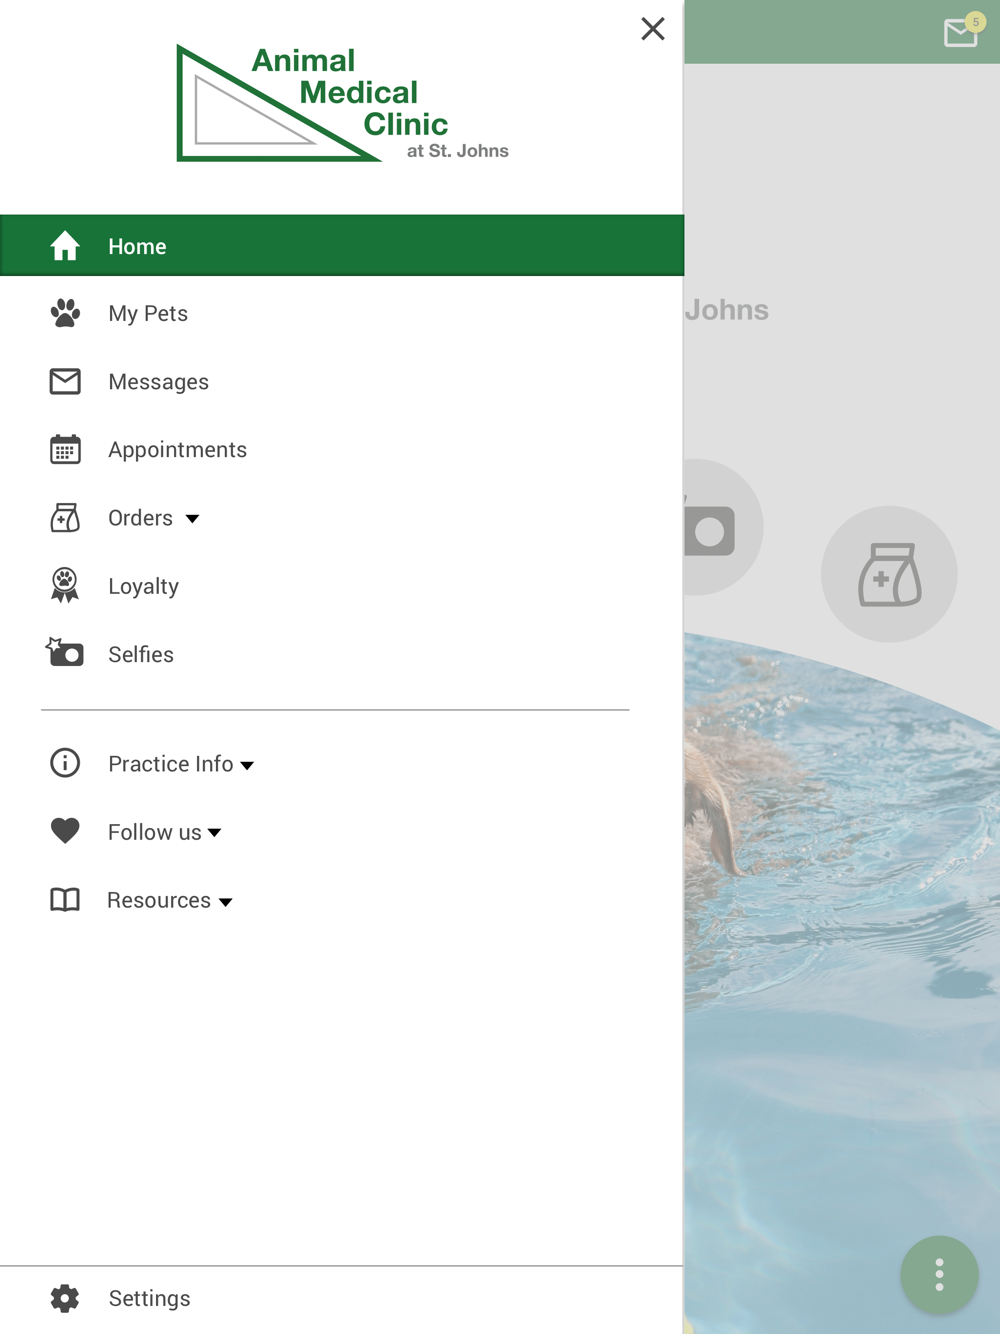Click the Loyalty ribbon badge icon

(65, 586)
